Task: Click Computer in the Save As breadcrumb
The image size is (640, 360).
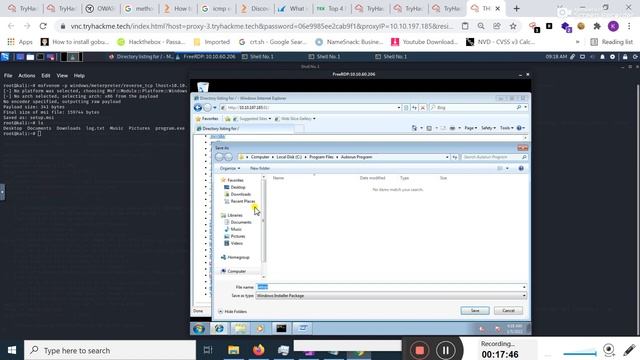Action: (260, 157)
